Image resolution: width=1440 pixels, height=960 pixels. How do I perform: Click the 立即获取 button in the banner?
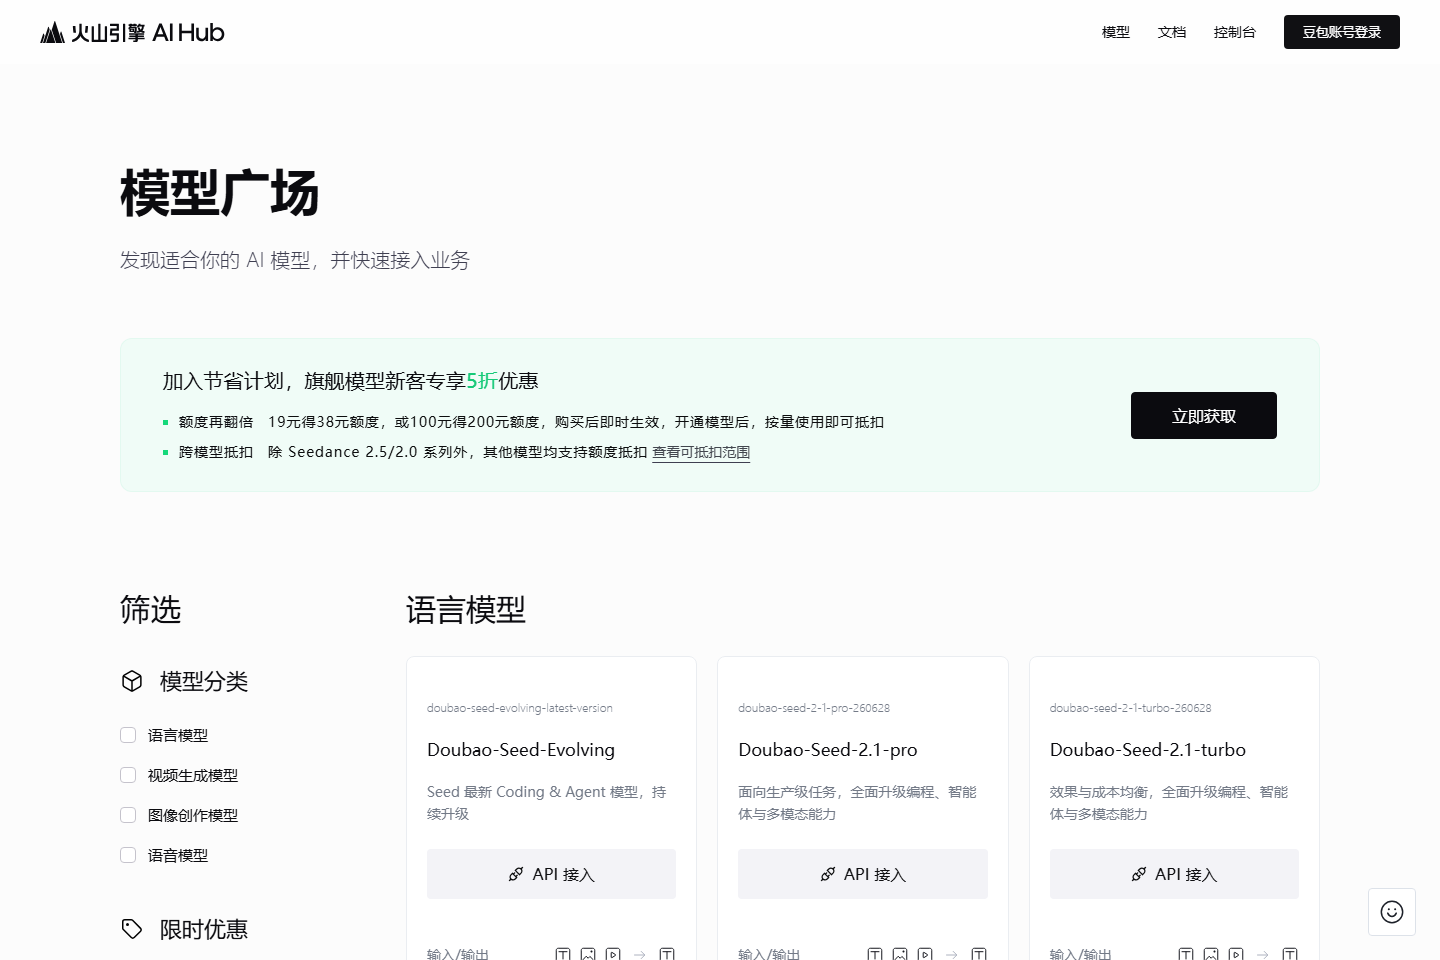click(x=1204, y=415)
